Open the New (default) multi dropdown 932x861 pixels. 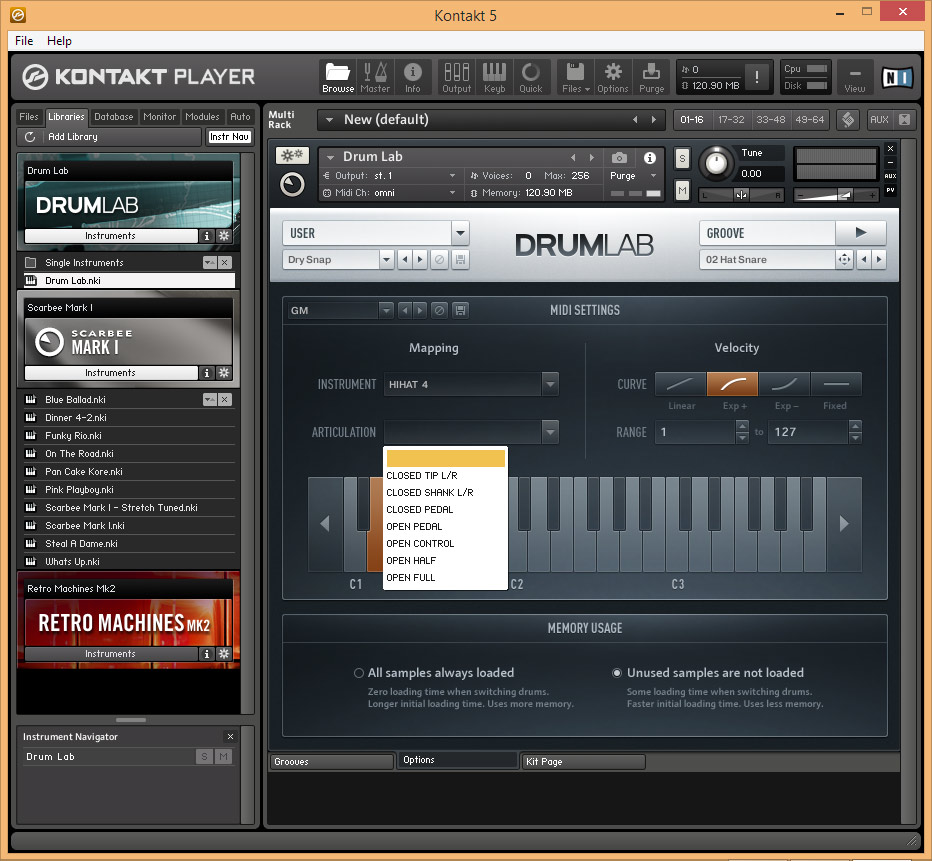329,119
